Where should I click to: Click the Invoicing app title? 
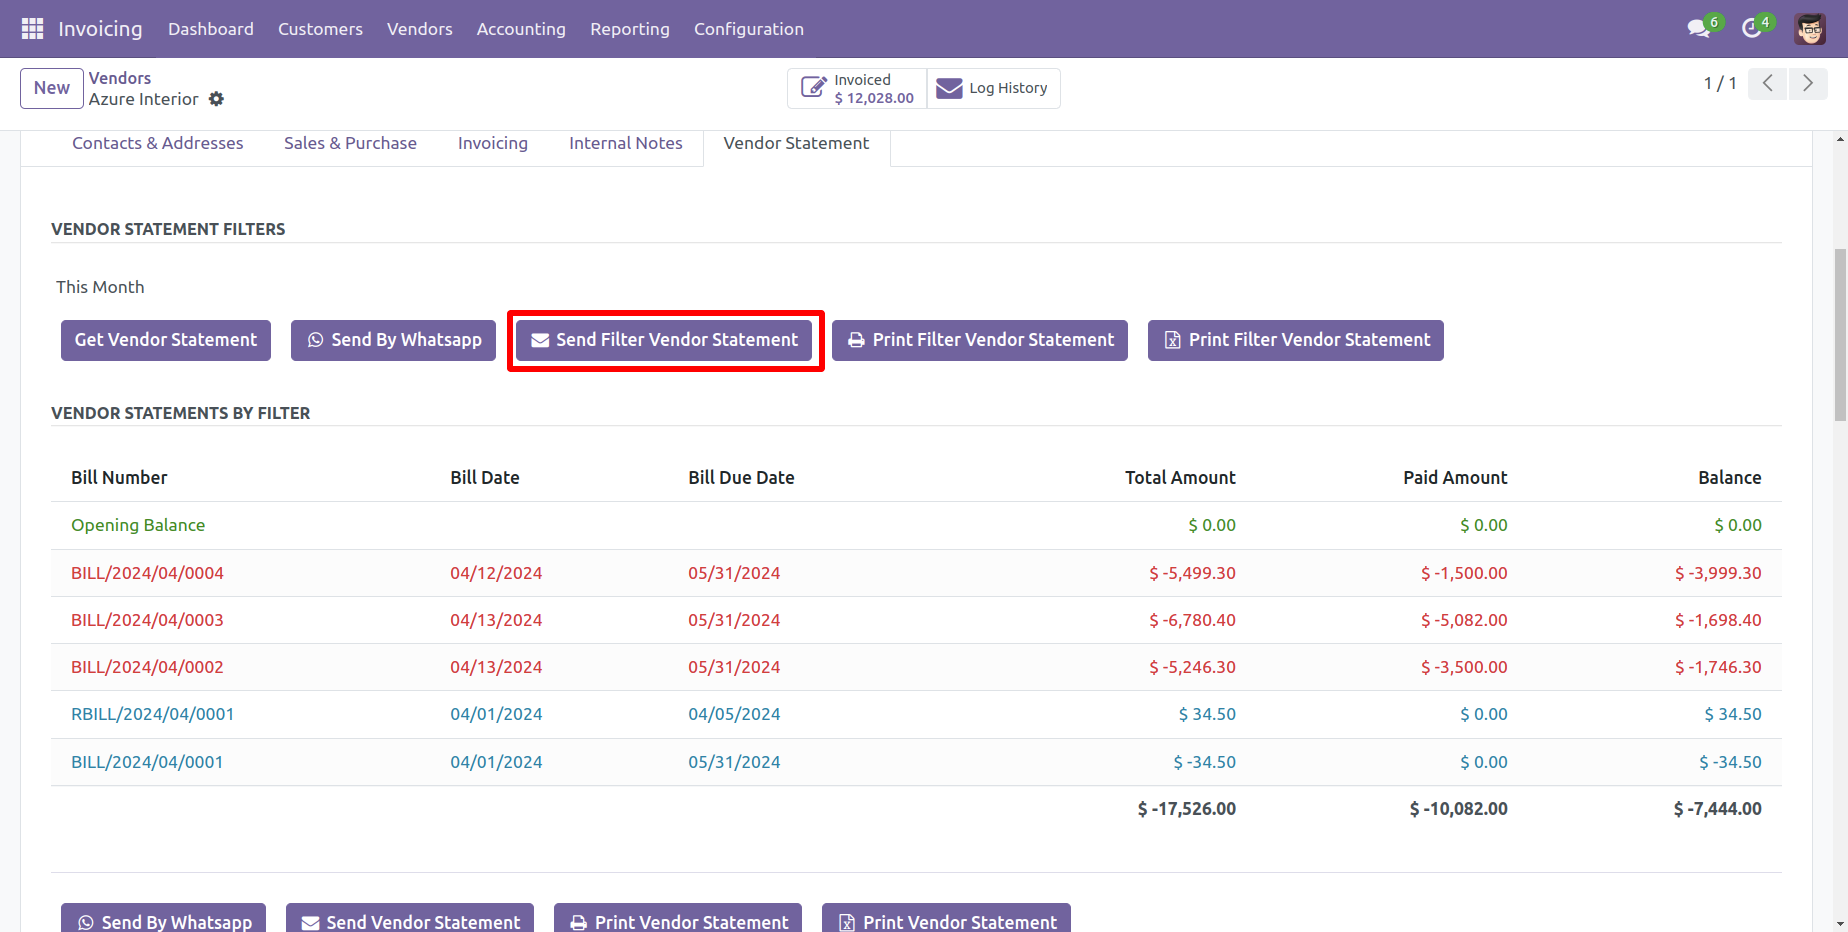pos(100,29)
